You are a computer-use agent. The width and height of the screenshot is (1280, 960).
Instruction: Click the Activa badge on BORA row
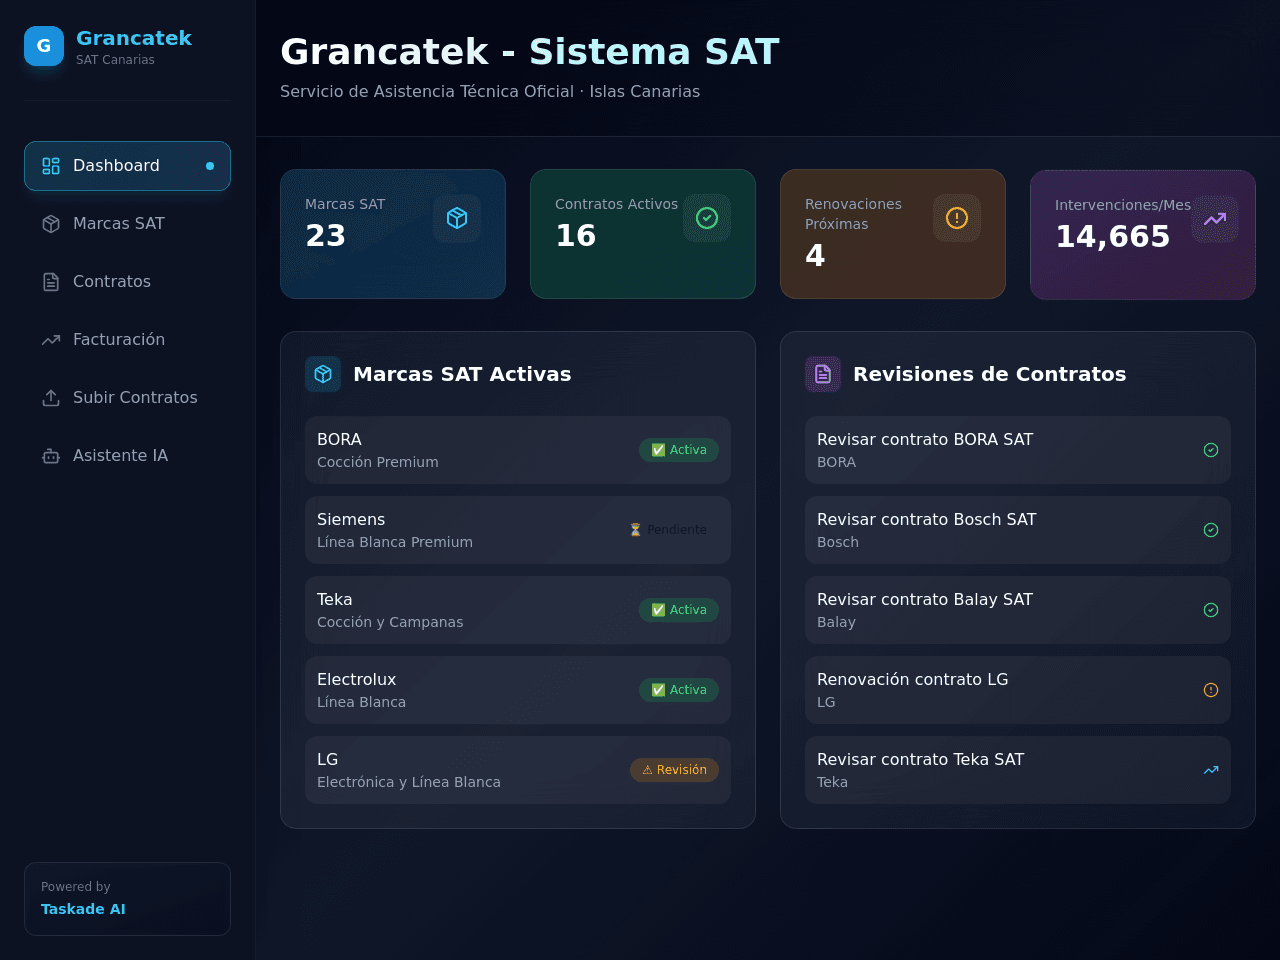point(679,450)
